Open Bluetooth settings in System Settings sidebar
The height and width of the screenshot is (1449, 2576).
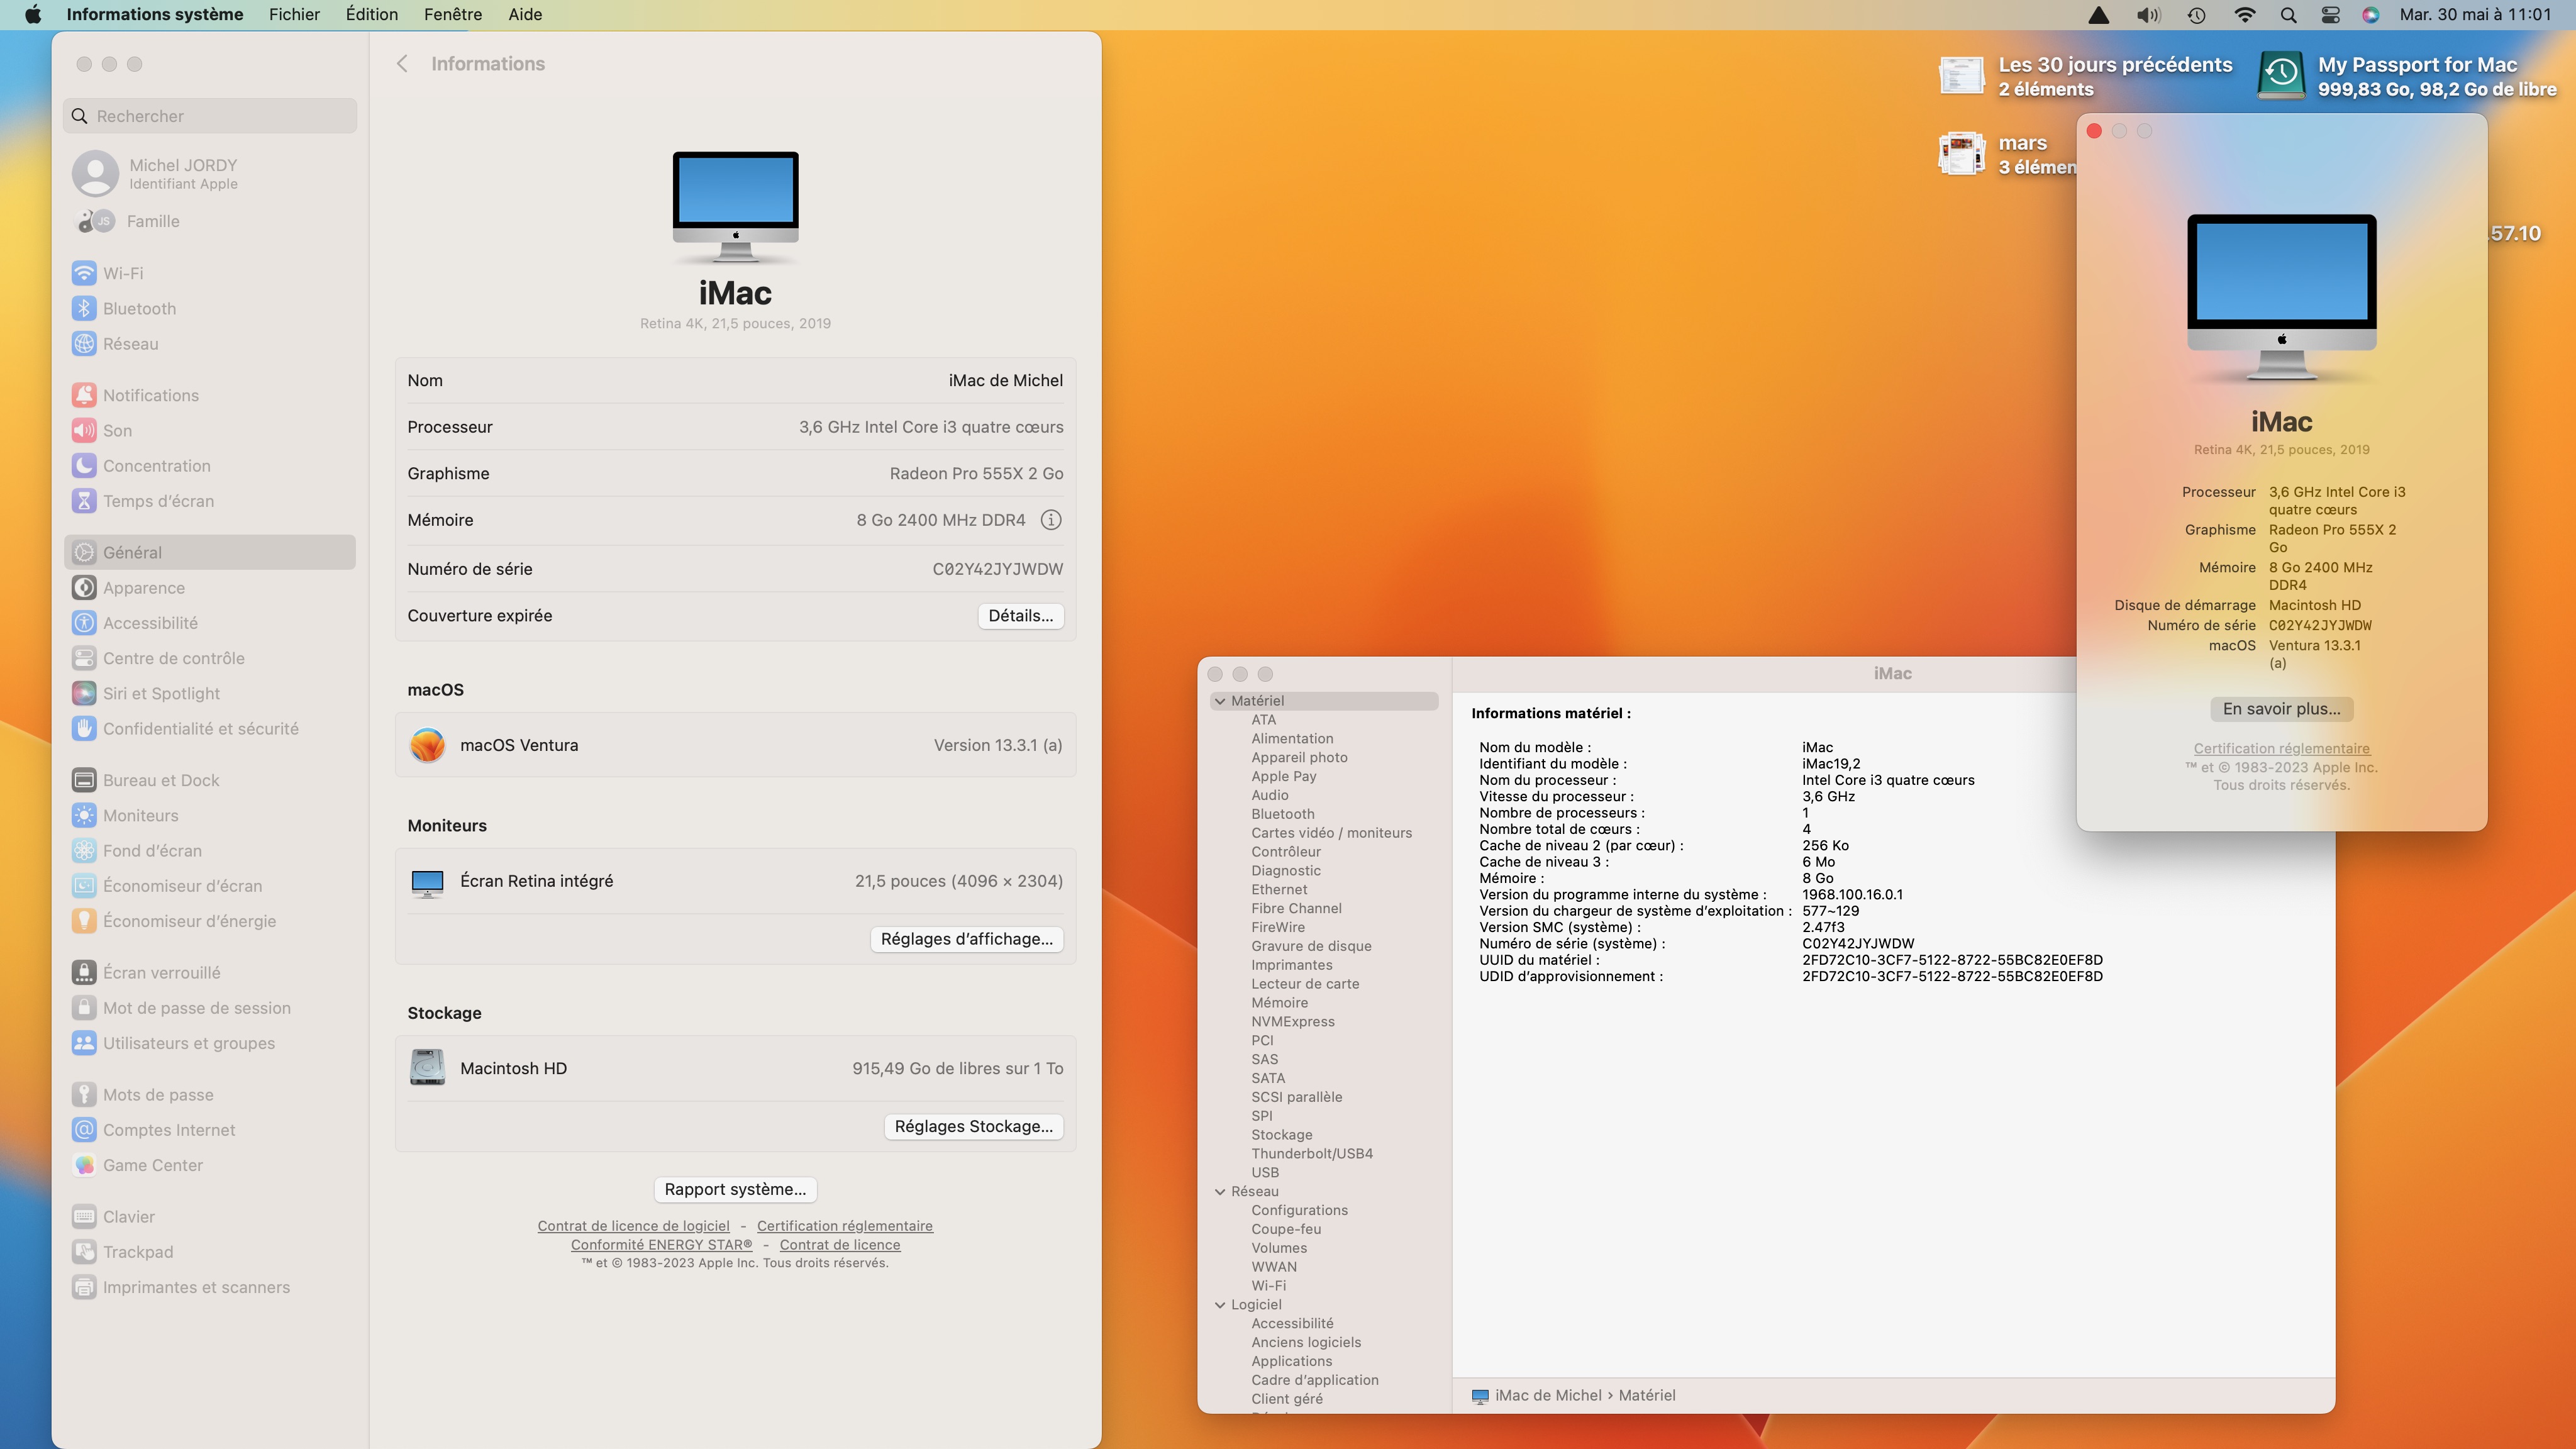(139, 309)
